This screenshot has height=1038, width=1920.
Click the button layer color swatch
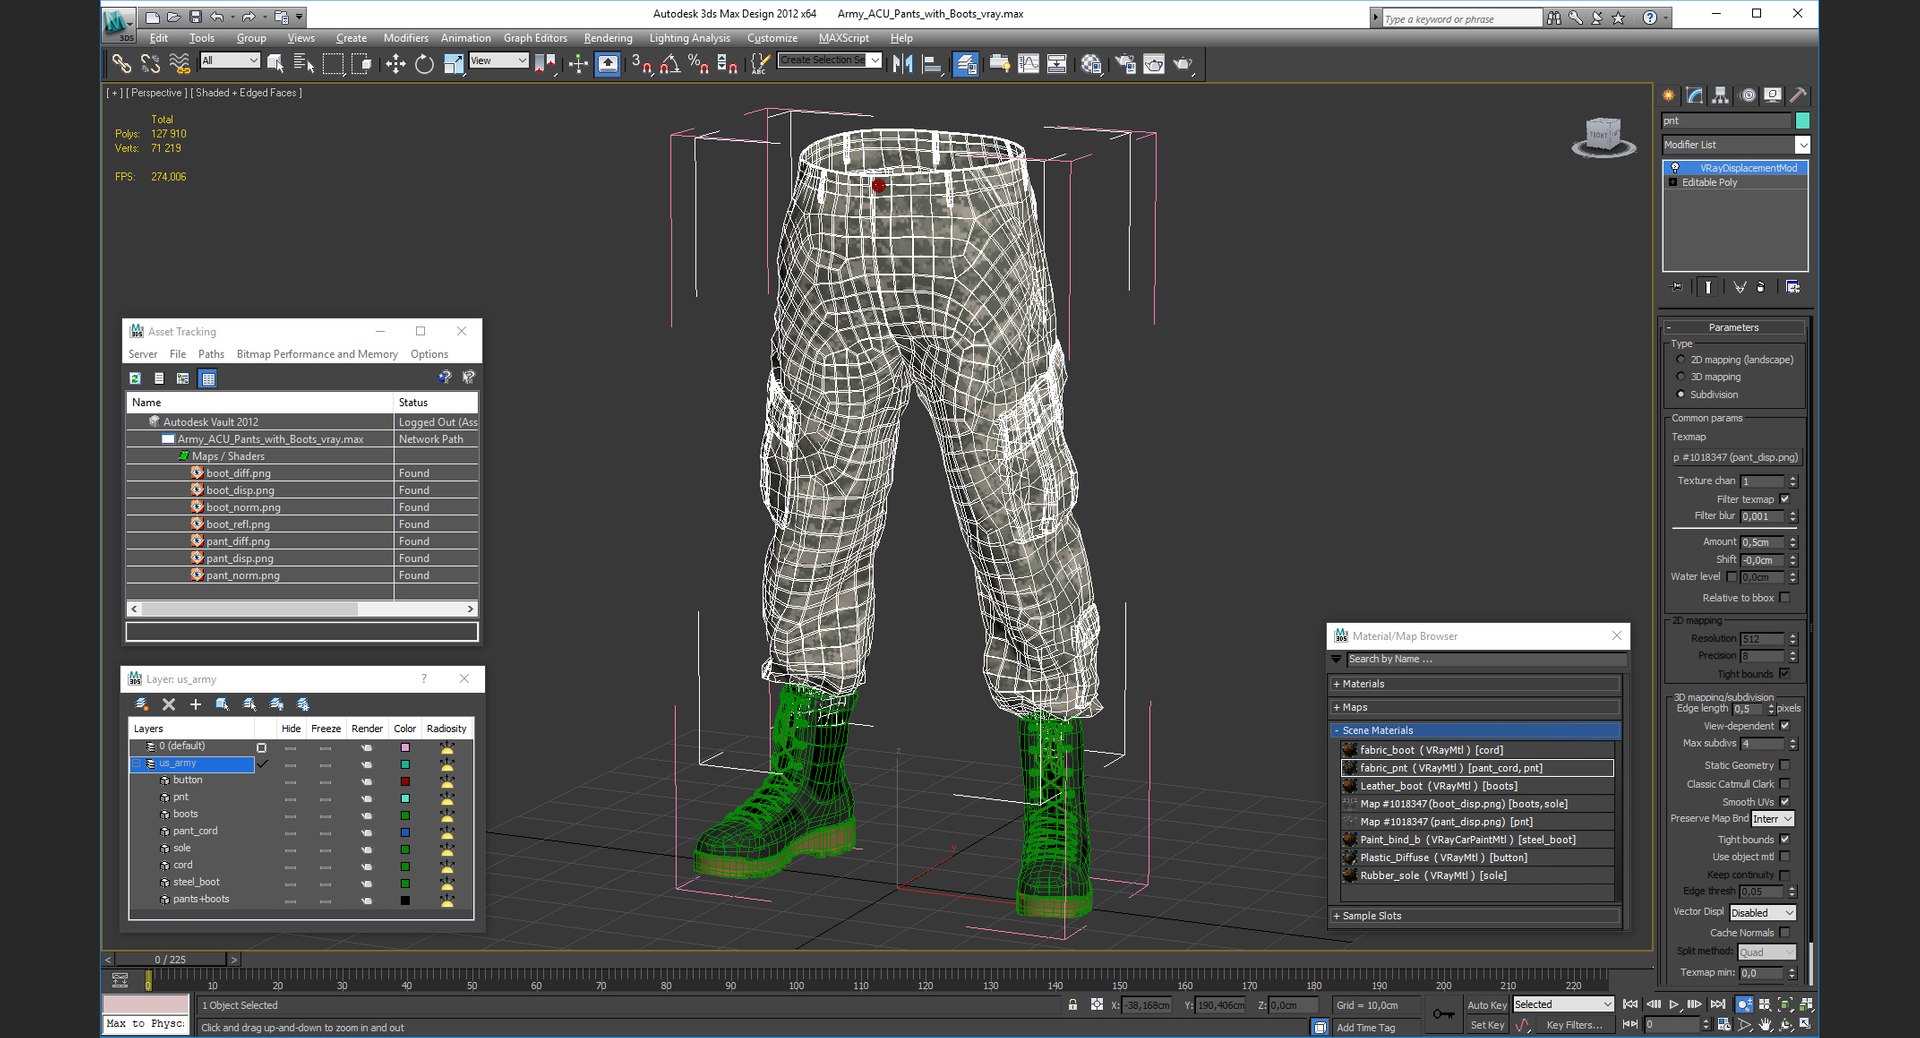(x=405, y=781)
